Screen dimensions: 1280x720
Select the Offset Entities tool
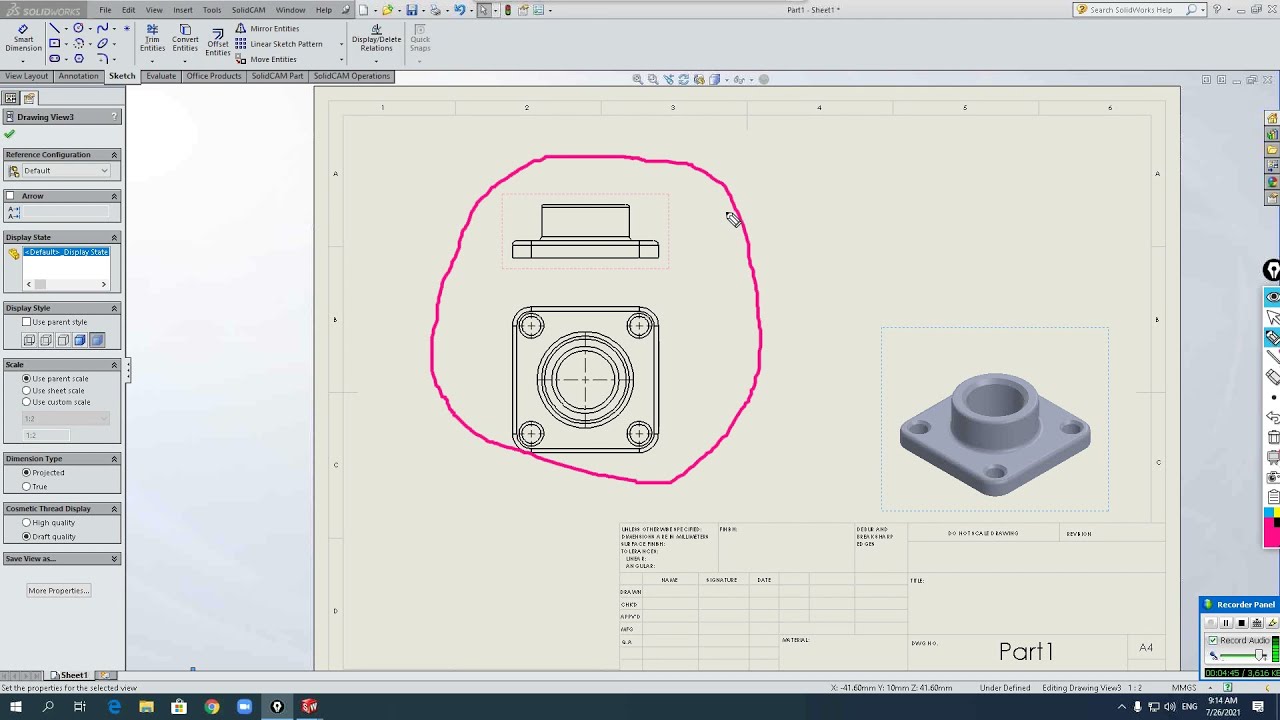pos(217,42)
